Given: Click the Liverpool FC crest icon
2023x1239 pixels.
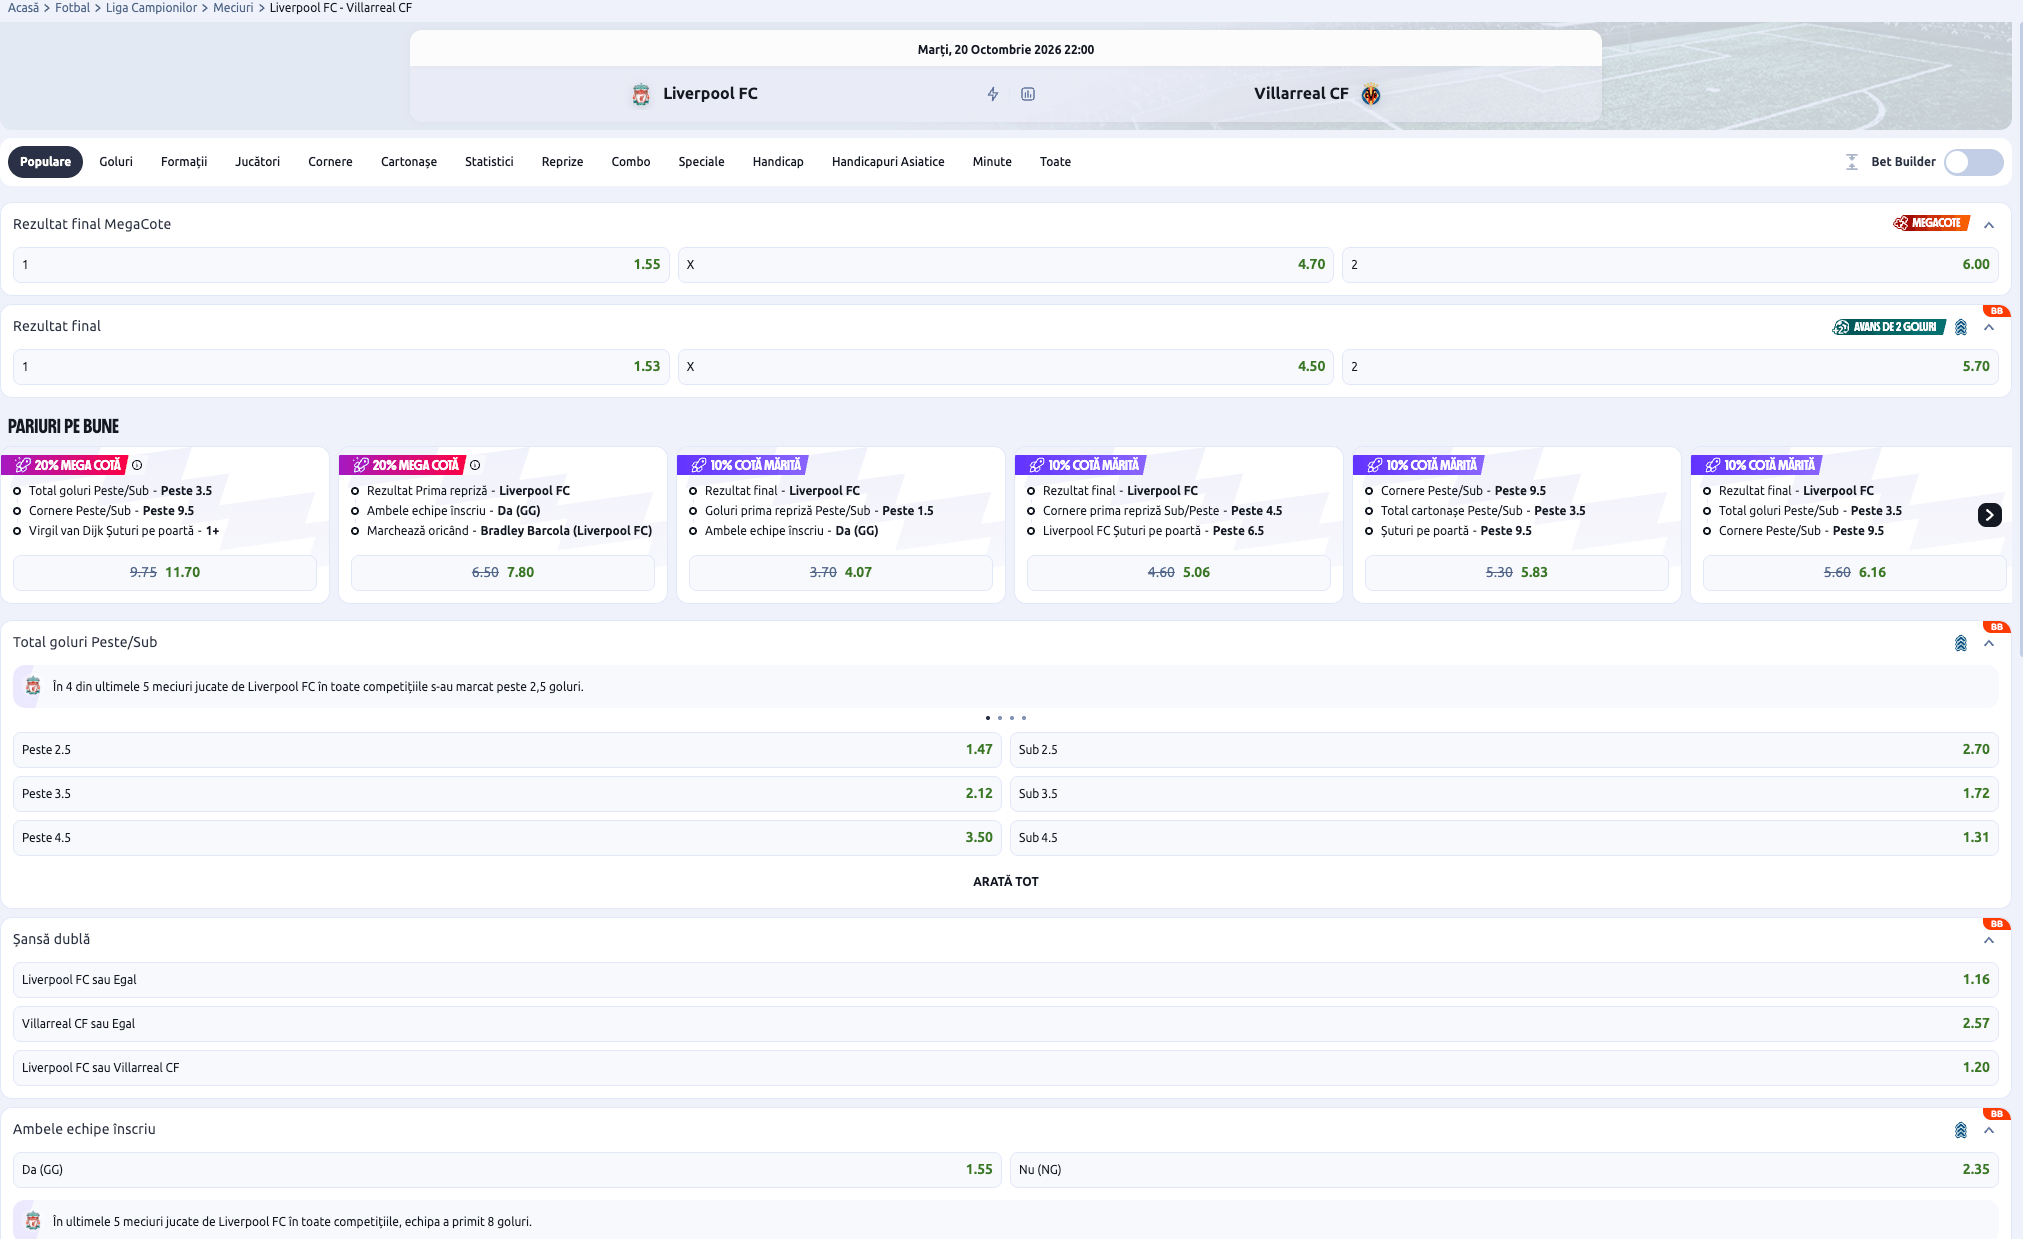Looking at the screenshot, I should click(x=641, y=94).
